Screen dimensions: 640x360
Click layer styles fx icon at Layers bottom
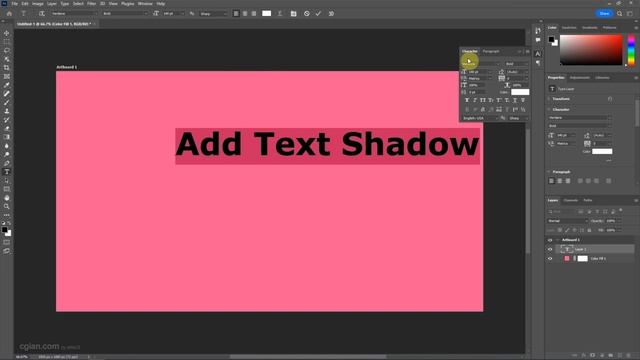point(584,356)
